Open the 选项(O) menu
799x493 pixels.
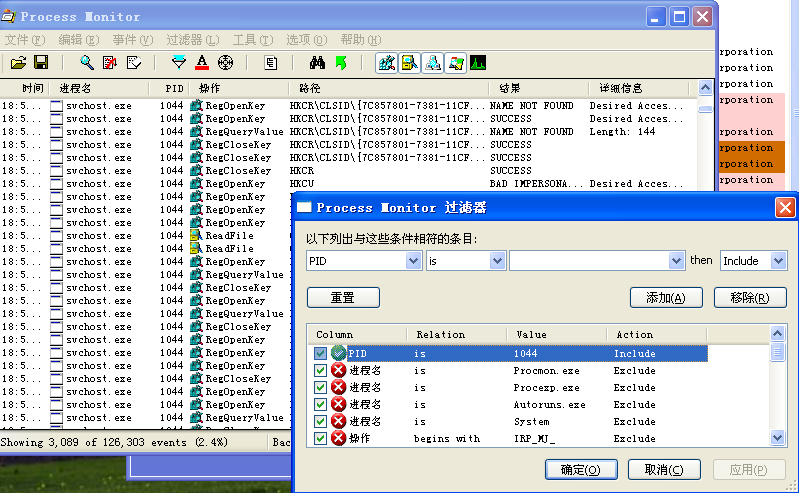coord(306,40)
